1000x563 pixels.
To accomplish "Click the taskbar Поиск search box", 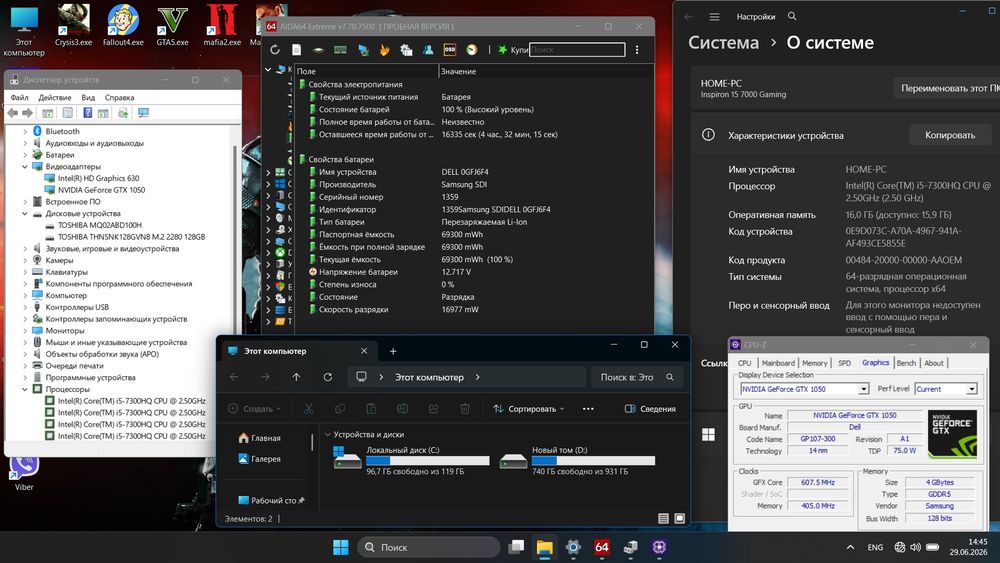I will click(x=429, y=547).
